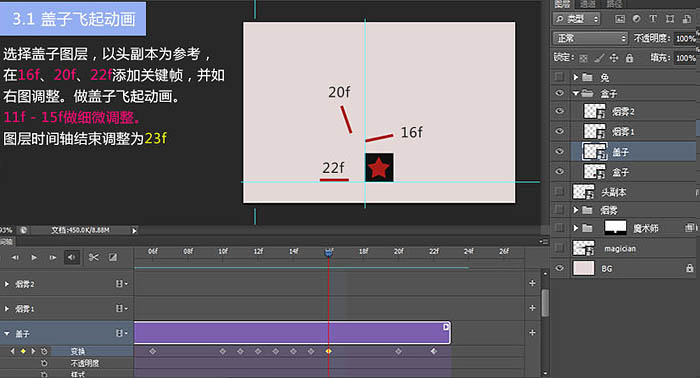700x378 pixels.
Task: Collapse 盖子 timeline track
Action: point(7,333)
